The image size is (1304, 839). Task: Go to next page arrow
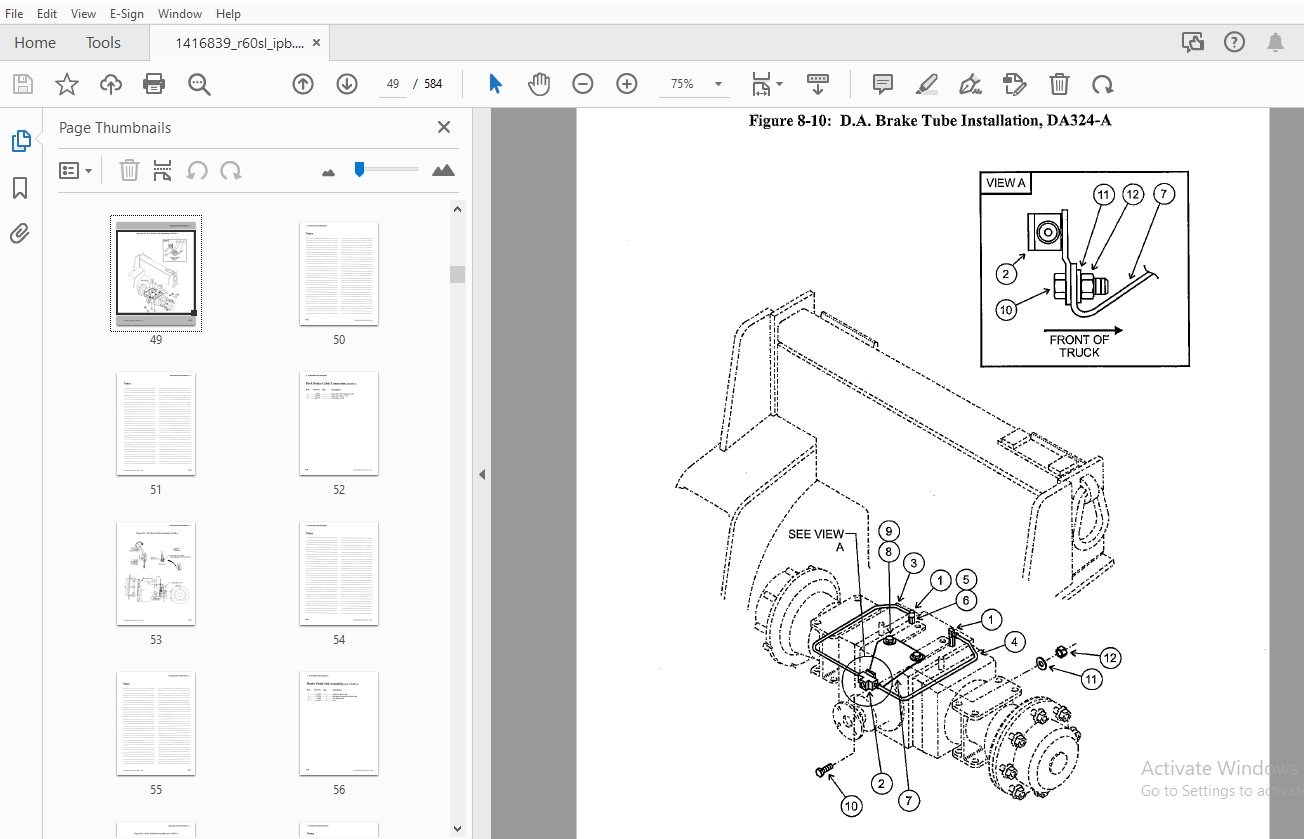tap(347, 84)
